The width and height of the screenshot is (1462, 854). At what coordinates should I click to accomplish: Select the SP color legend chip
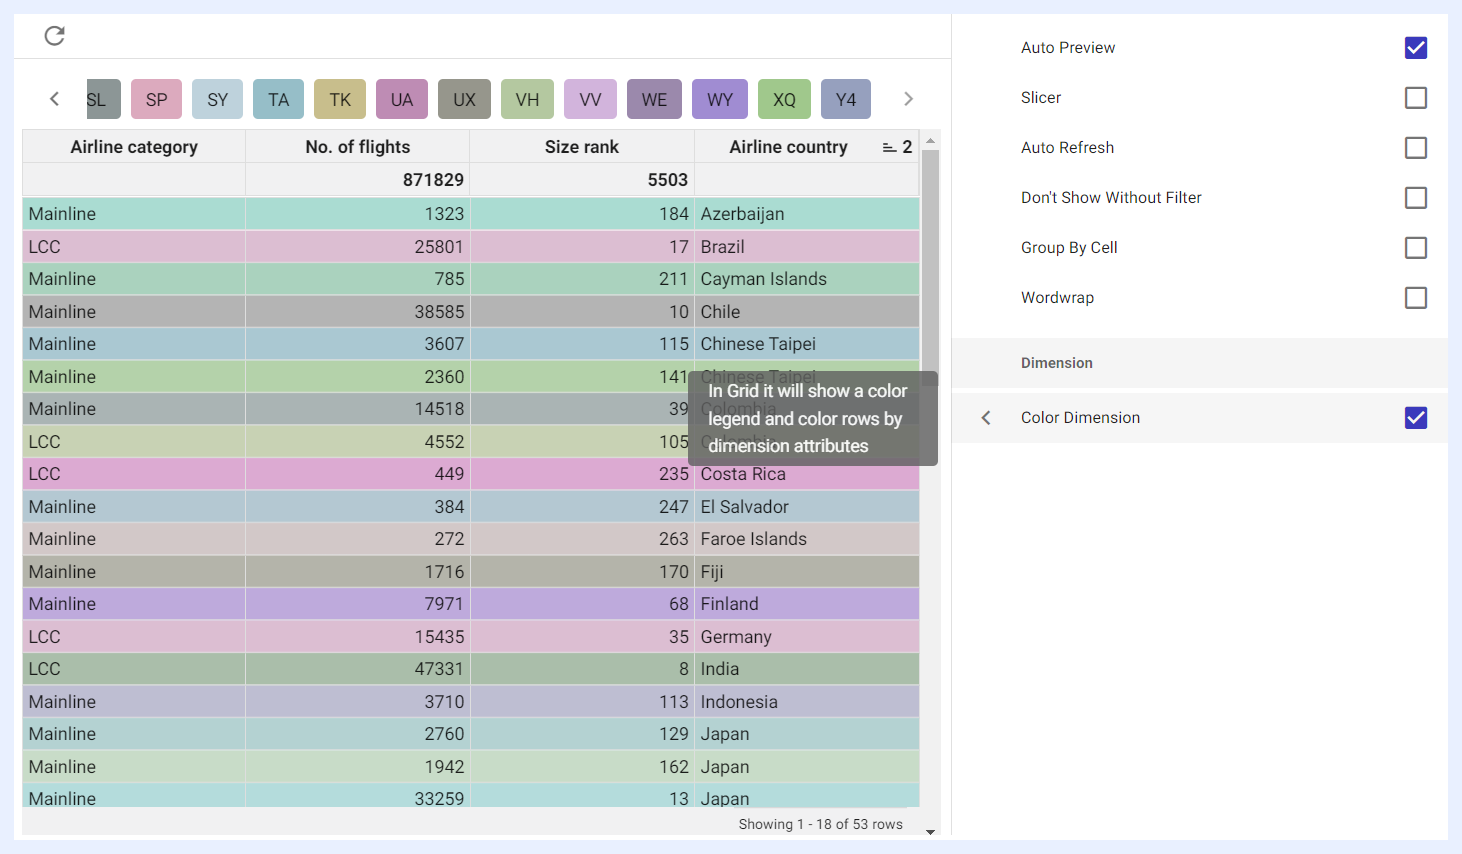pos(156,99)
